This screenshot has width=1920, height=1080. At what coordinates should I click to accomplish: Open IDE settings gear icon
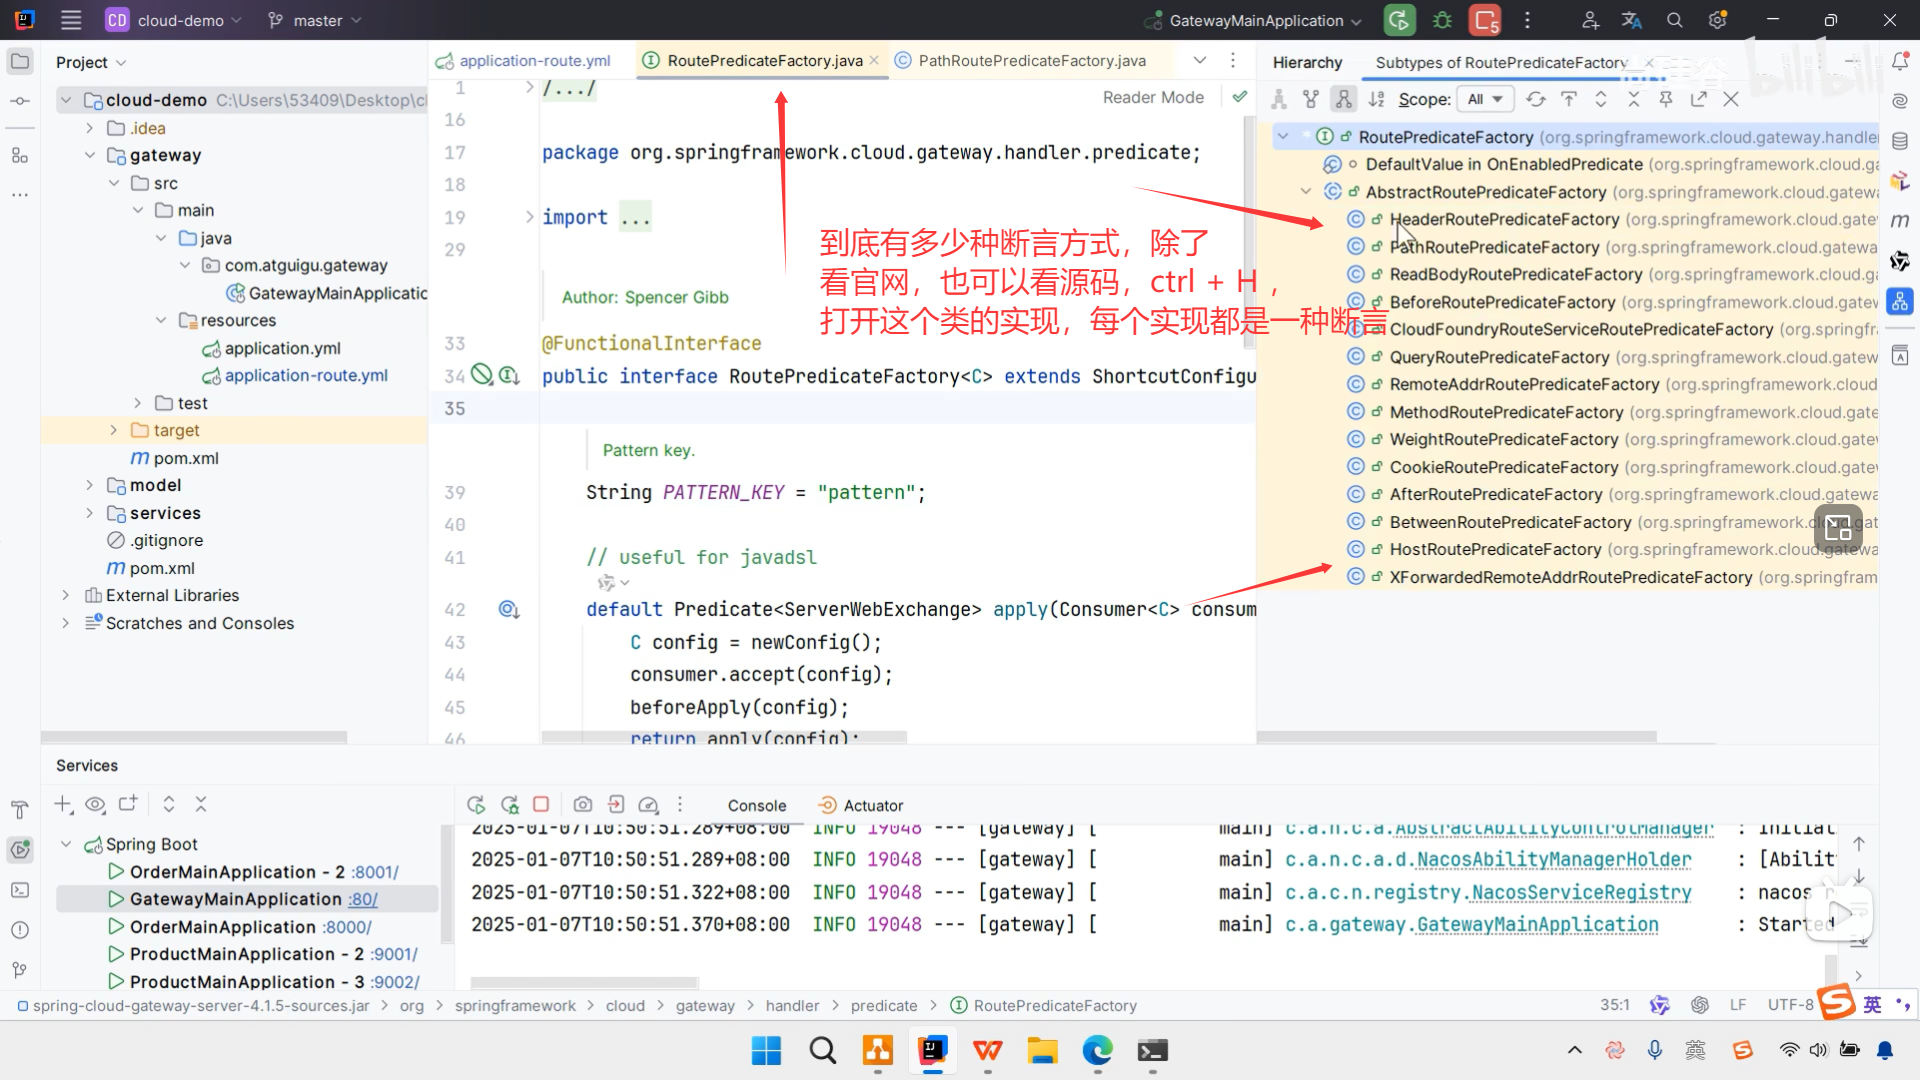pos(1718,20)
